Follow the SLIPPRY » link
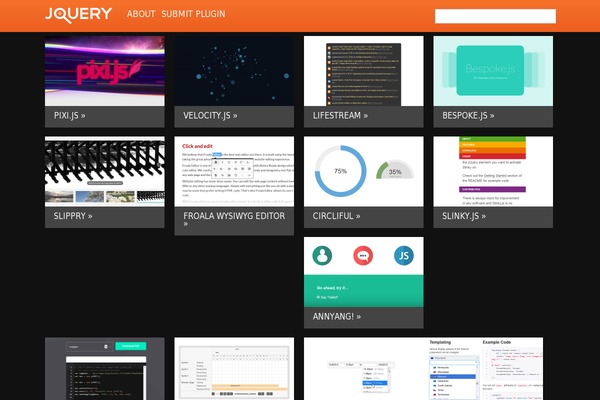 [x=73, y=216]
